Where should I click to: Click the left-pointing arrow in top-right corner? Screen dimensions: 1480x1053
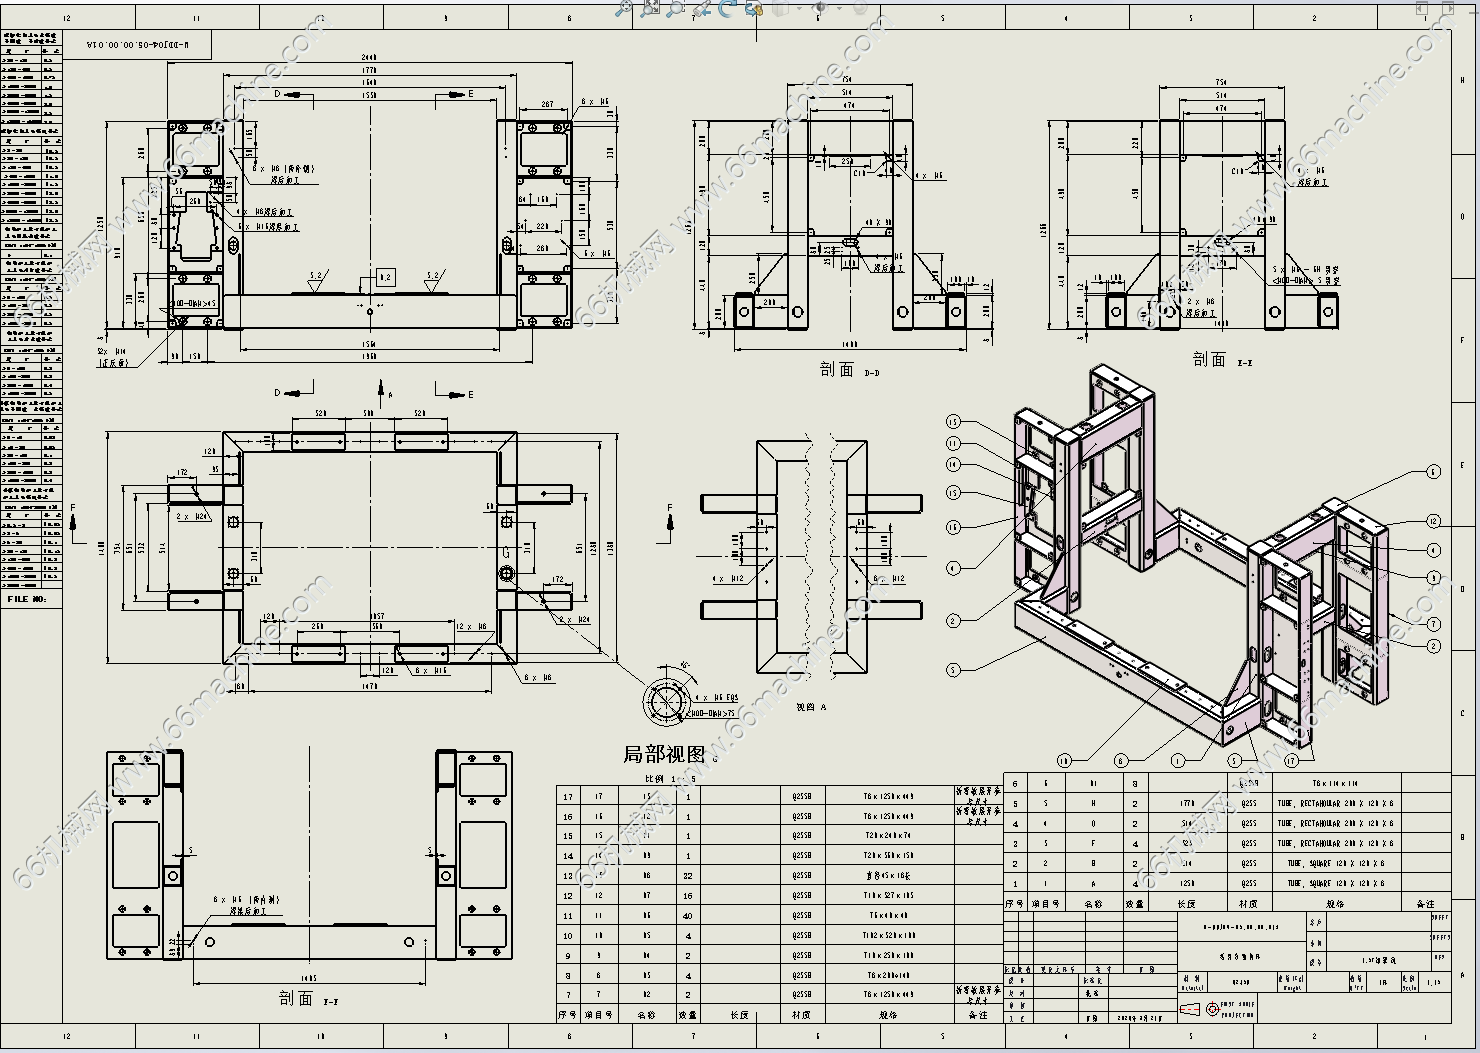pos(1423,7)
